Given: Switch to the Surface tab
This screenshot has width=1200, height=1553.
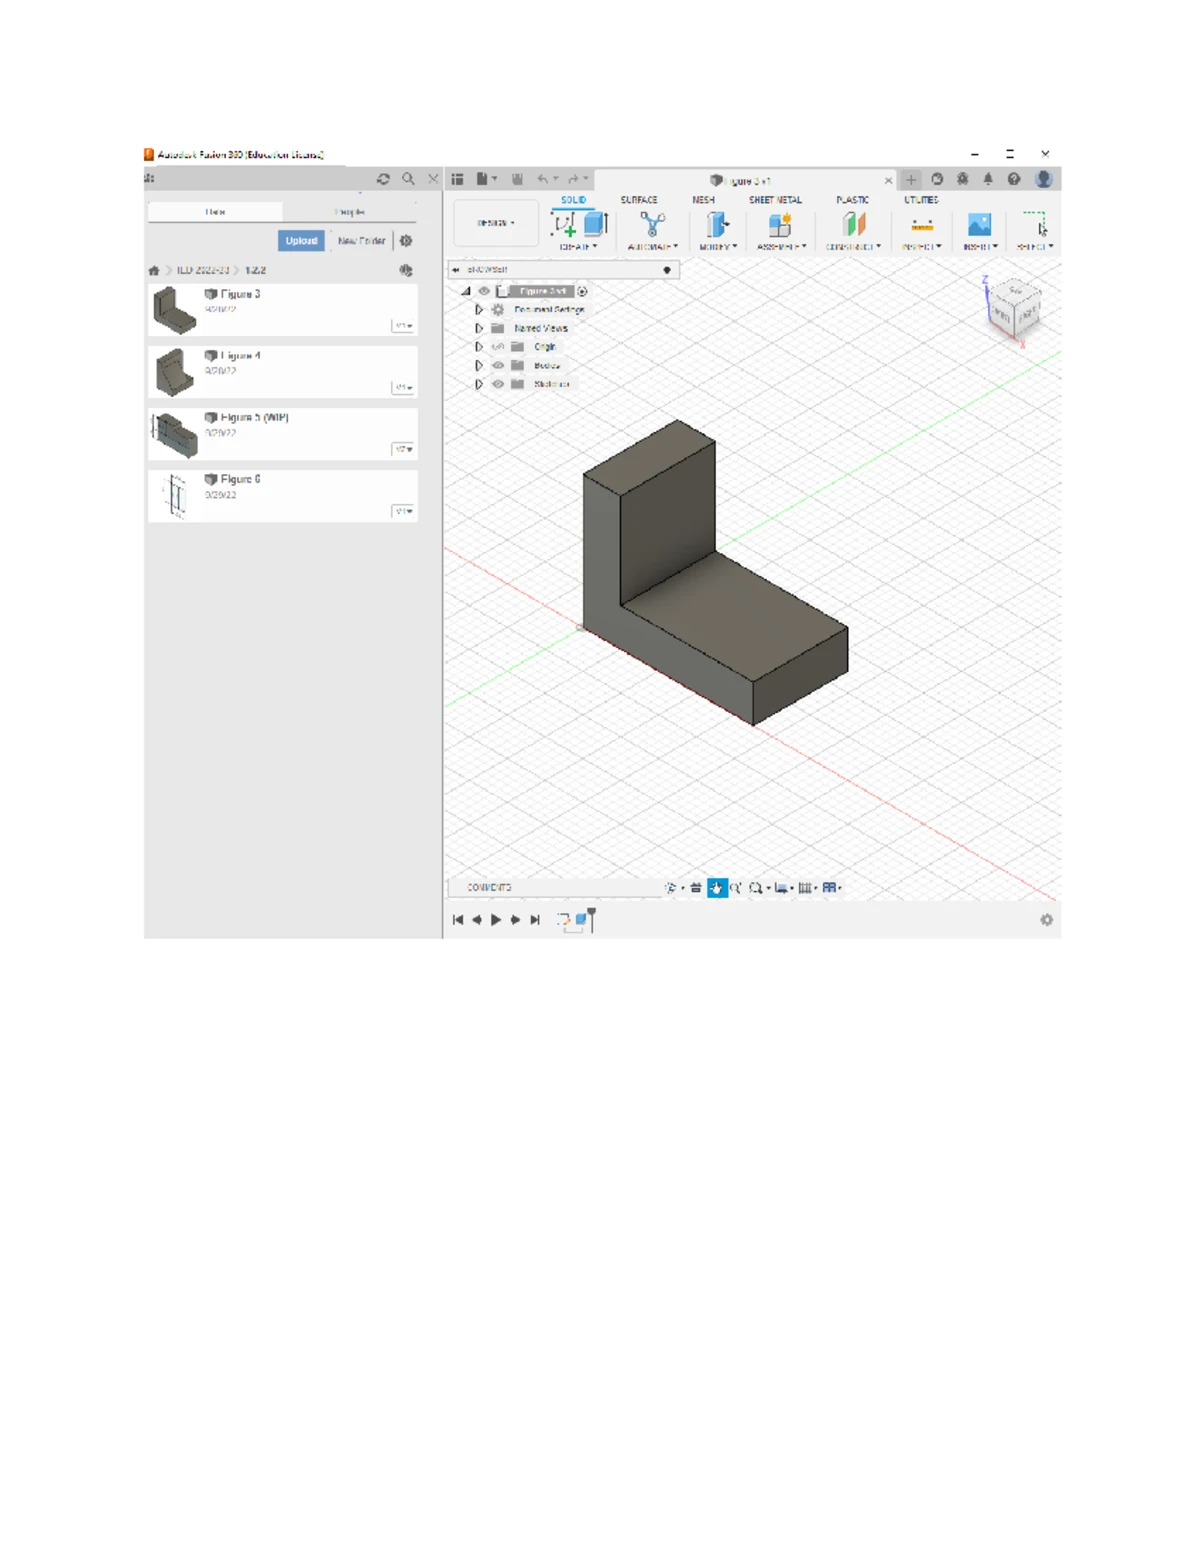Looking at the screenshot, I should pos(639,200).
